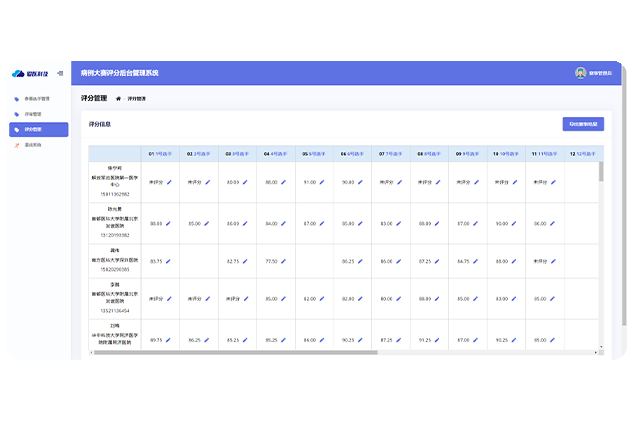This screenshot has height=421, width=633.
Task: Edit the 84.75 score under column 09
Action: point(476,262)
